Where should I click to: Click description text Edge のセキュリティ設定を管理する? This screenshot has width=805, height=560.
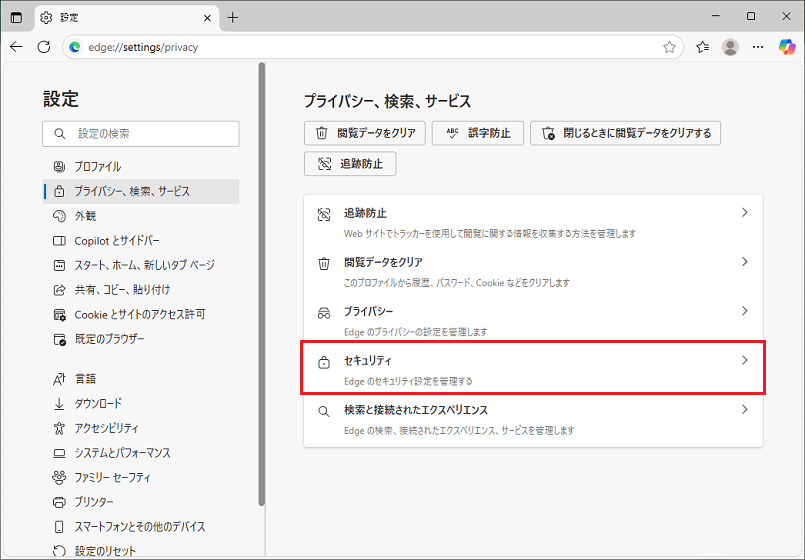click(408, 381)
